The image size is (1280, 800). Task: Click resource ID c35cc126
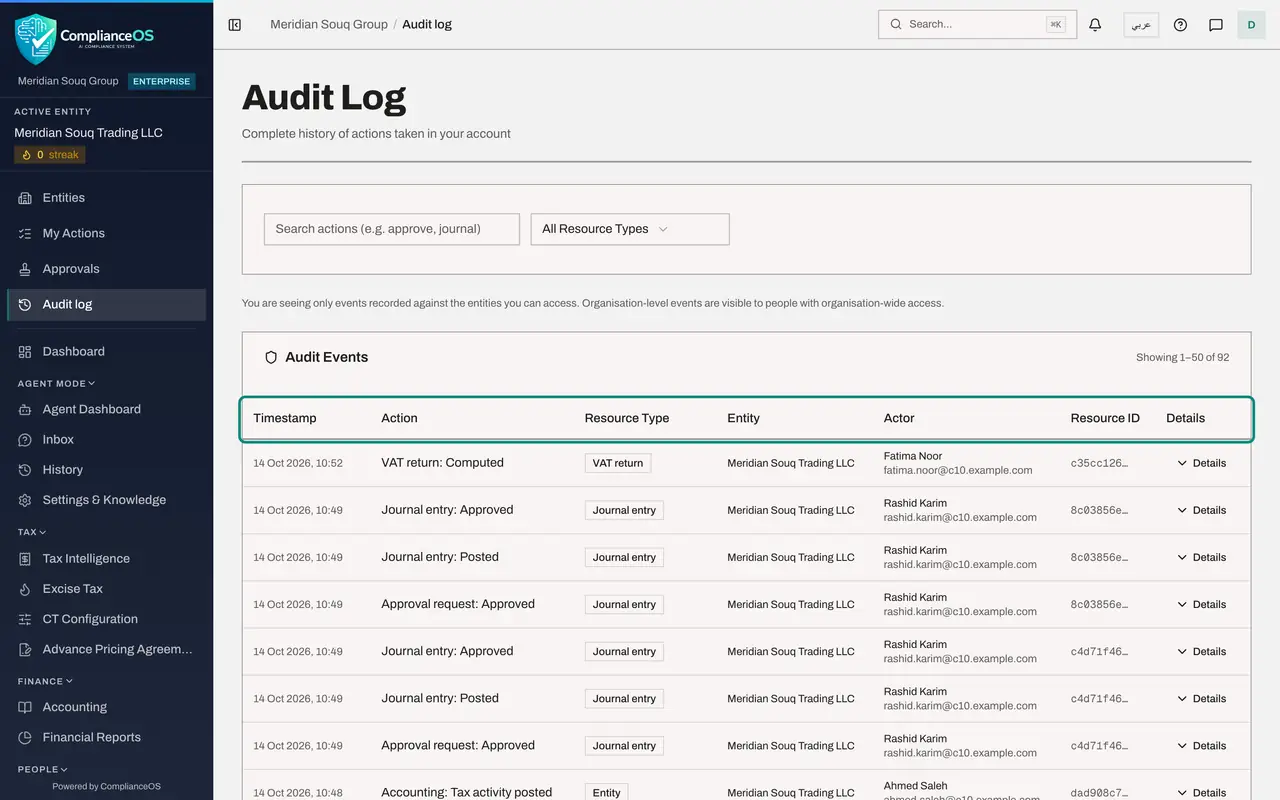tap(1099, 463)
